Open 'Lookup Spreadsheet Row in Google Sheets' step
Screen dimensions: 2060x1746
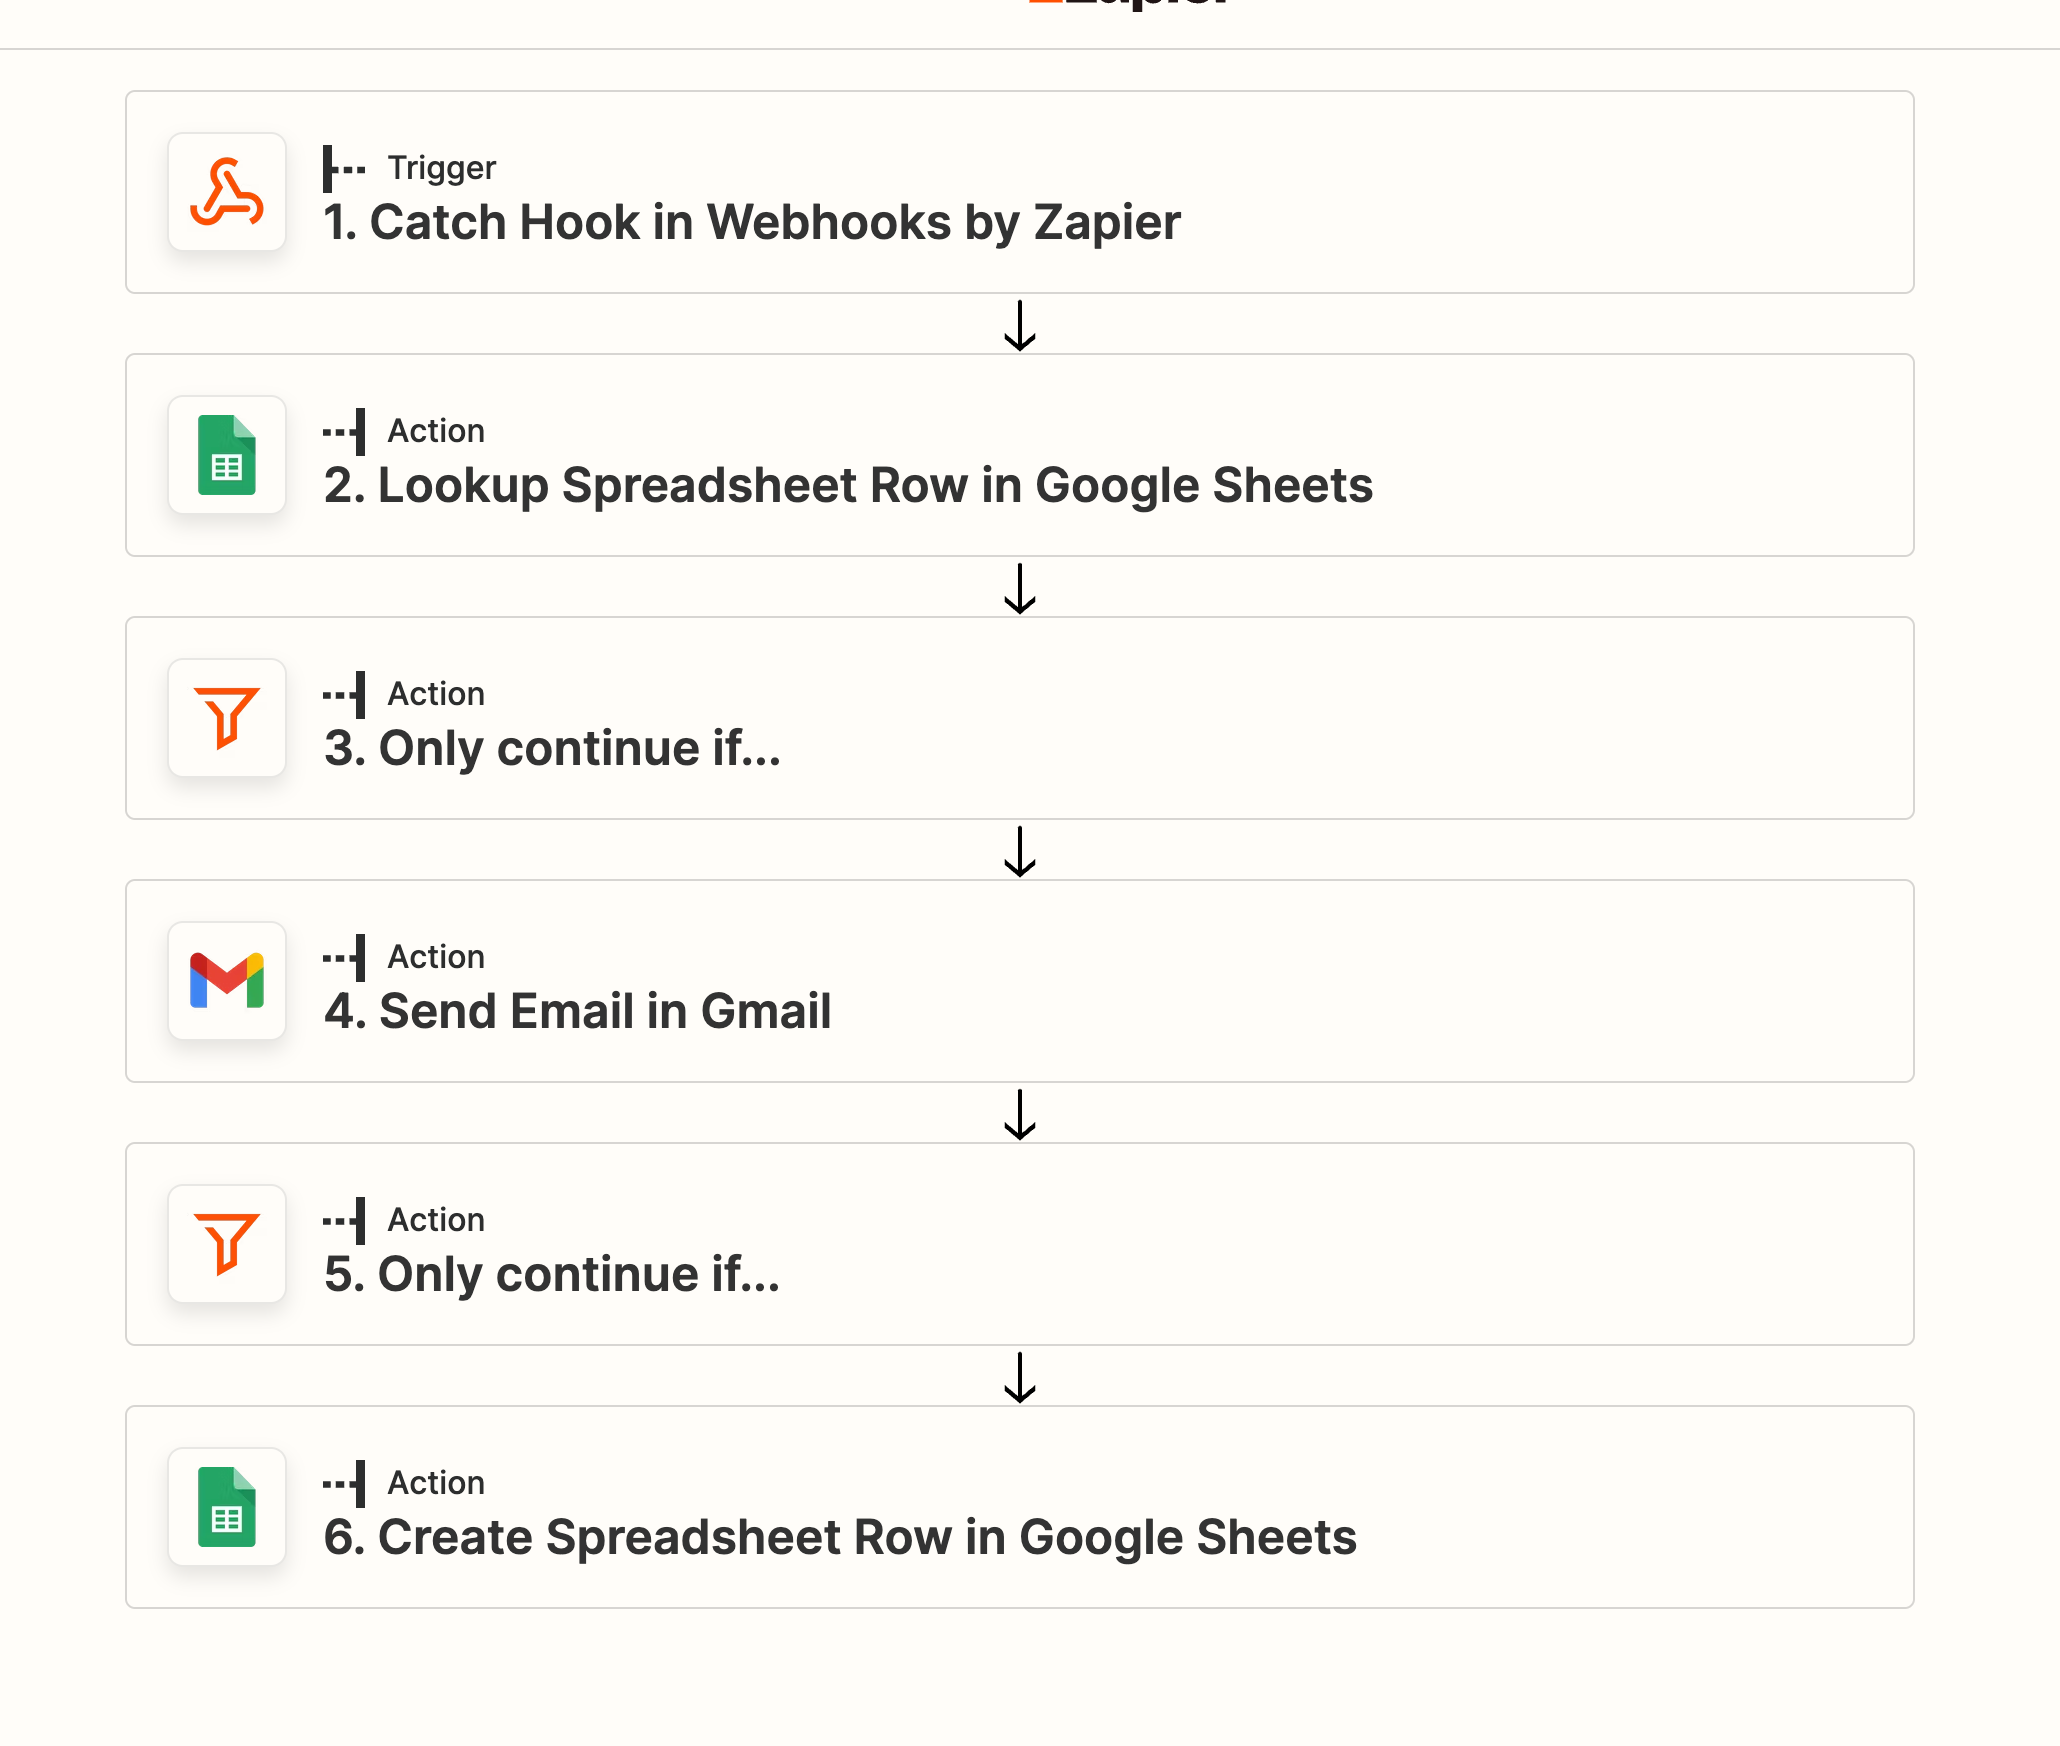point(1020,455)
